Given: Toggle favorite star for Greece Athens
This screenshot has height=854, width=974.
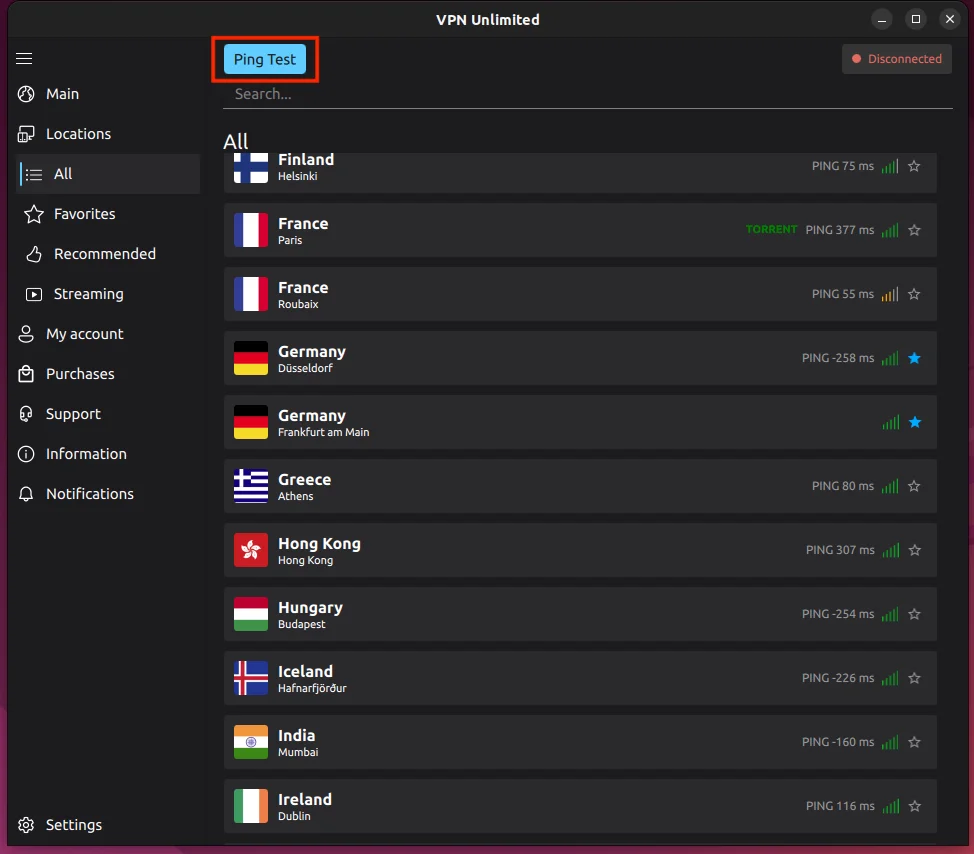Looking at the screenshot, I should [x=914, y=486].
